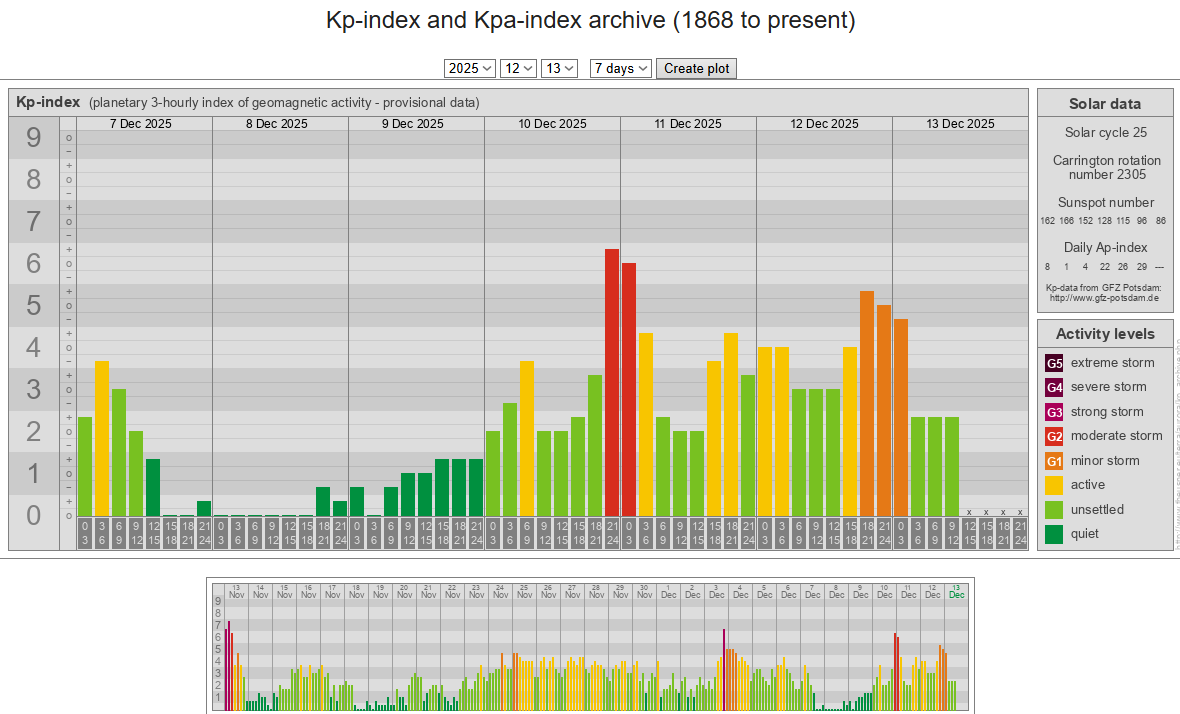Click the G5 extreme storm badge
The width and height of the screenshot is (1180, 714).
click(1054, 363)
